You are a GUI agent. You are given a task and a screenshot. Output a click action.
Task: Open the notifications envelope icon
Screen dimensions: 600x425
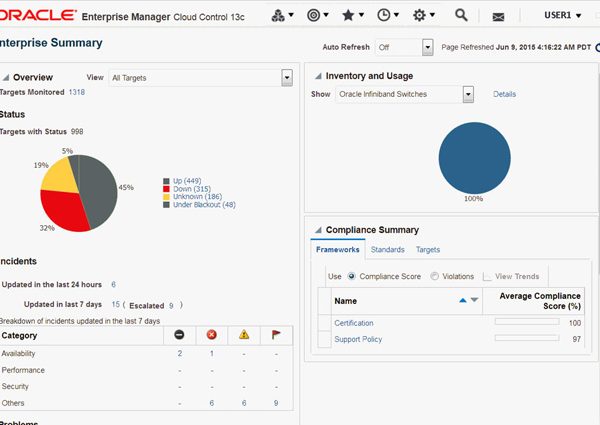tap(498, 17)
